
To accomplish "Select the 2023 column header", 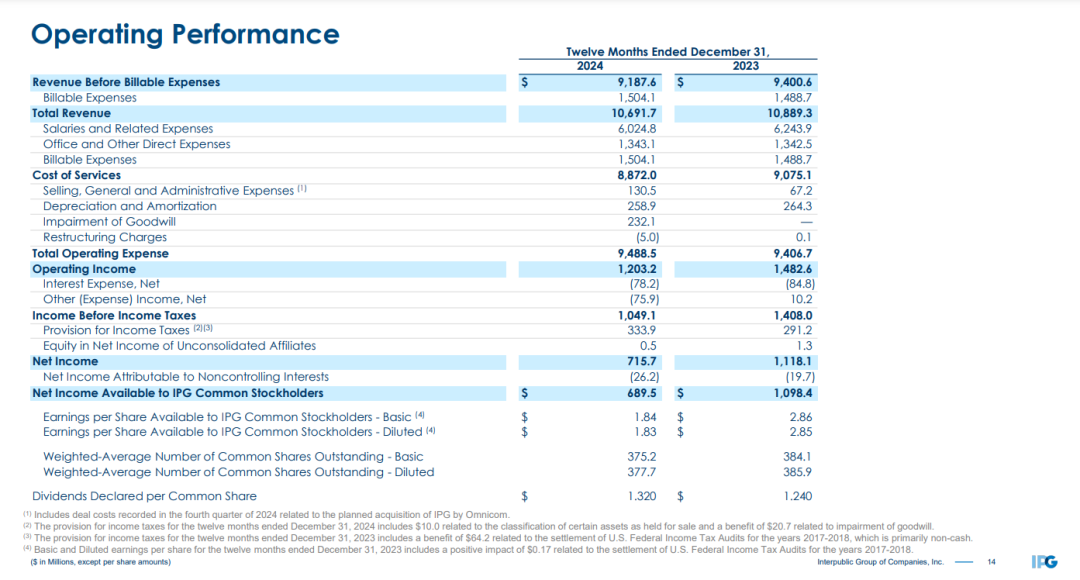I will pos(746,66).
